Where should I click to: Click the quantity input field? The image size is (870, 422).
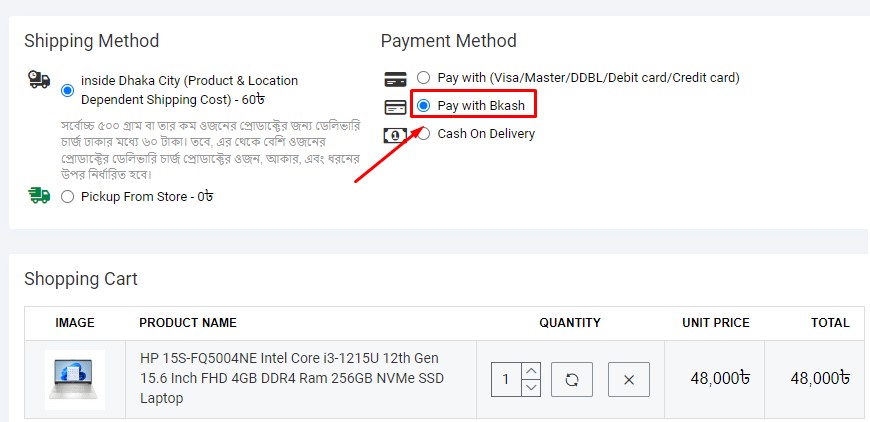(x=506, y=379)
